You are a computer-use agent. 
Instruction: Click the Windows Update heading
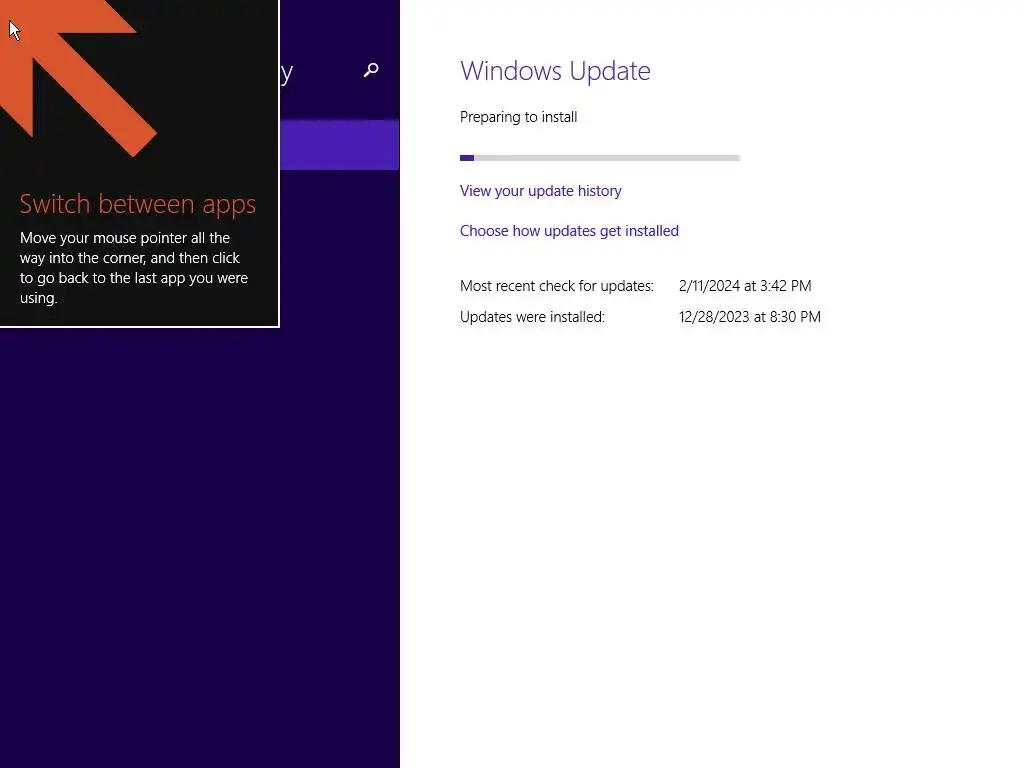coord(555,71)
